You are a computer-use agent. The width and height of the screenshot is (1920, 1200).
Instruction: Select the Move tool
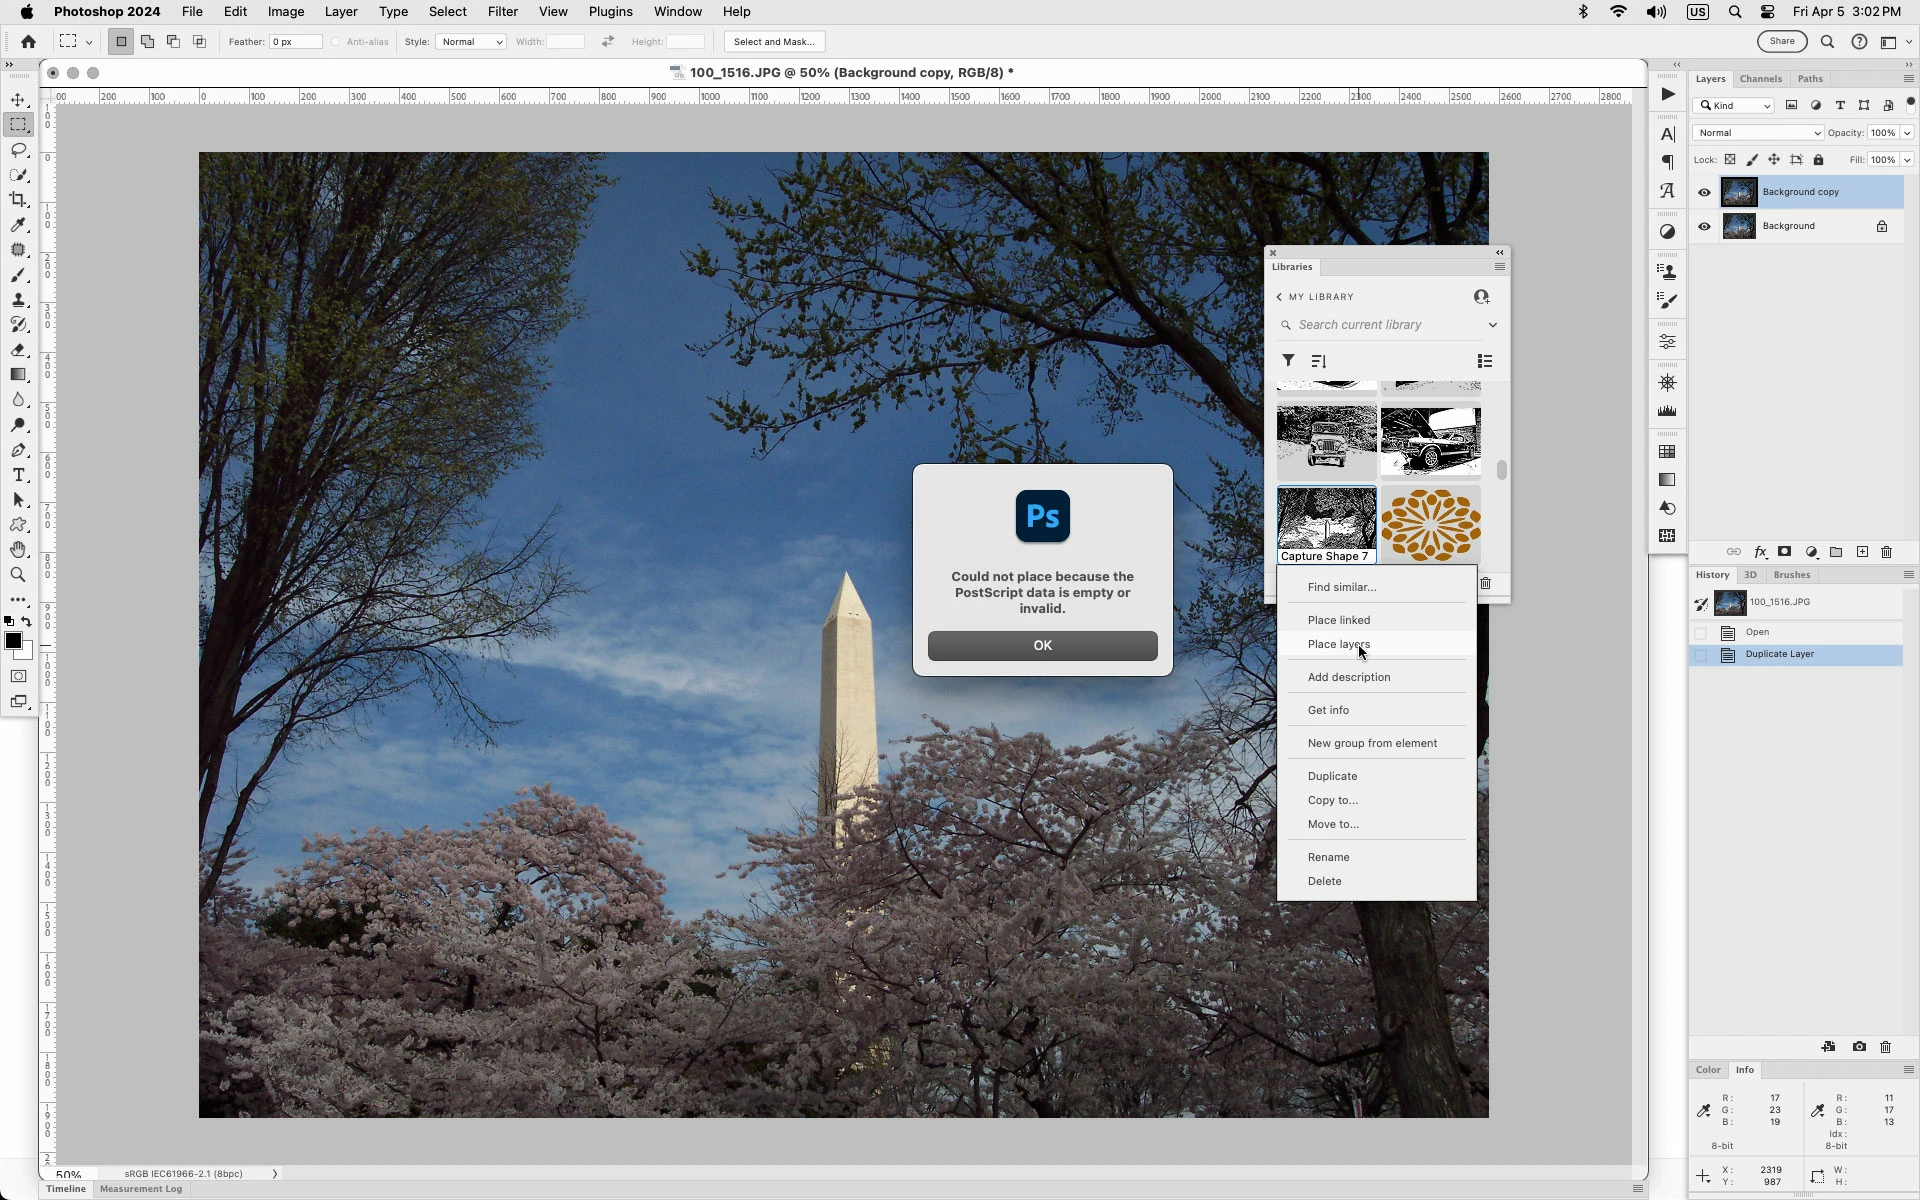(x=18, y=100)
